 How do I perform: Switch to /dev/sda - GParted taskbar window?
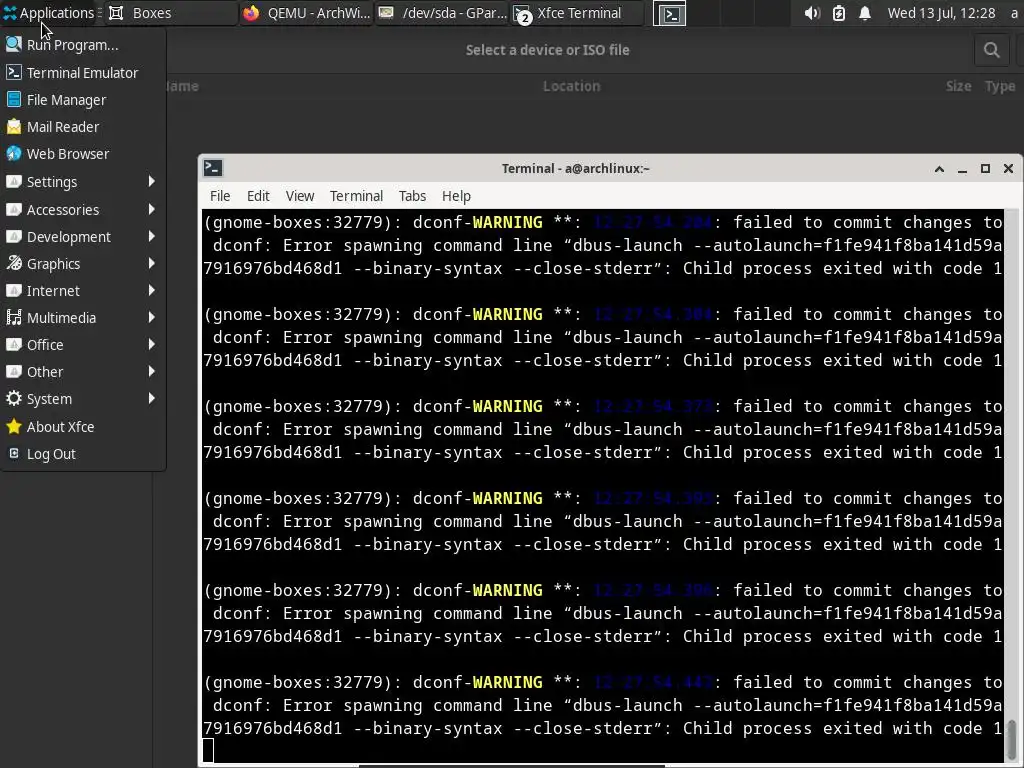point(441,12)
